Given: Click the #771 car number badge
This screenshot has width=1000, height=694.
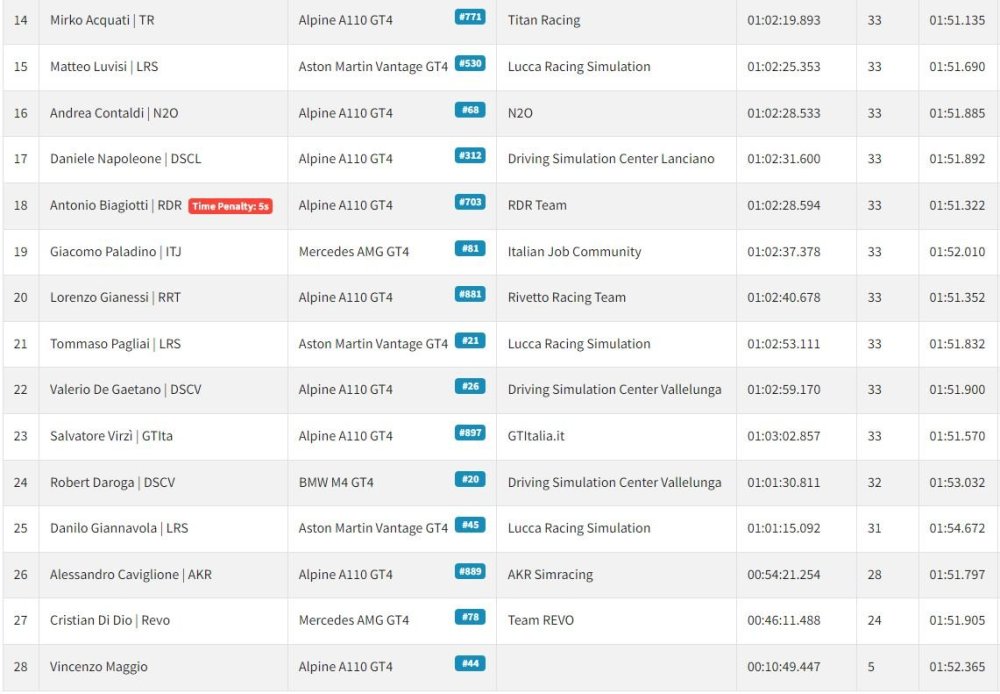Looking at the screenshot, I should point(470,17).
